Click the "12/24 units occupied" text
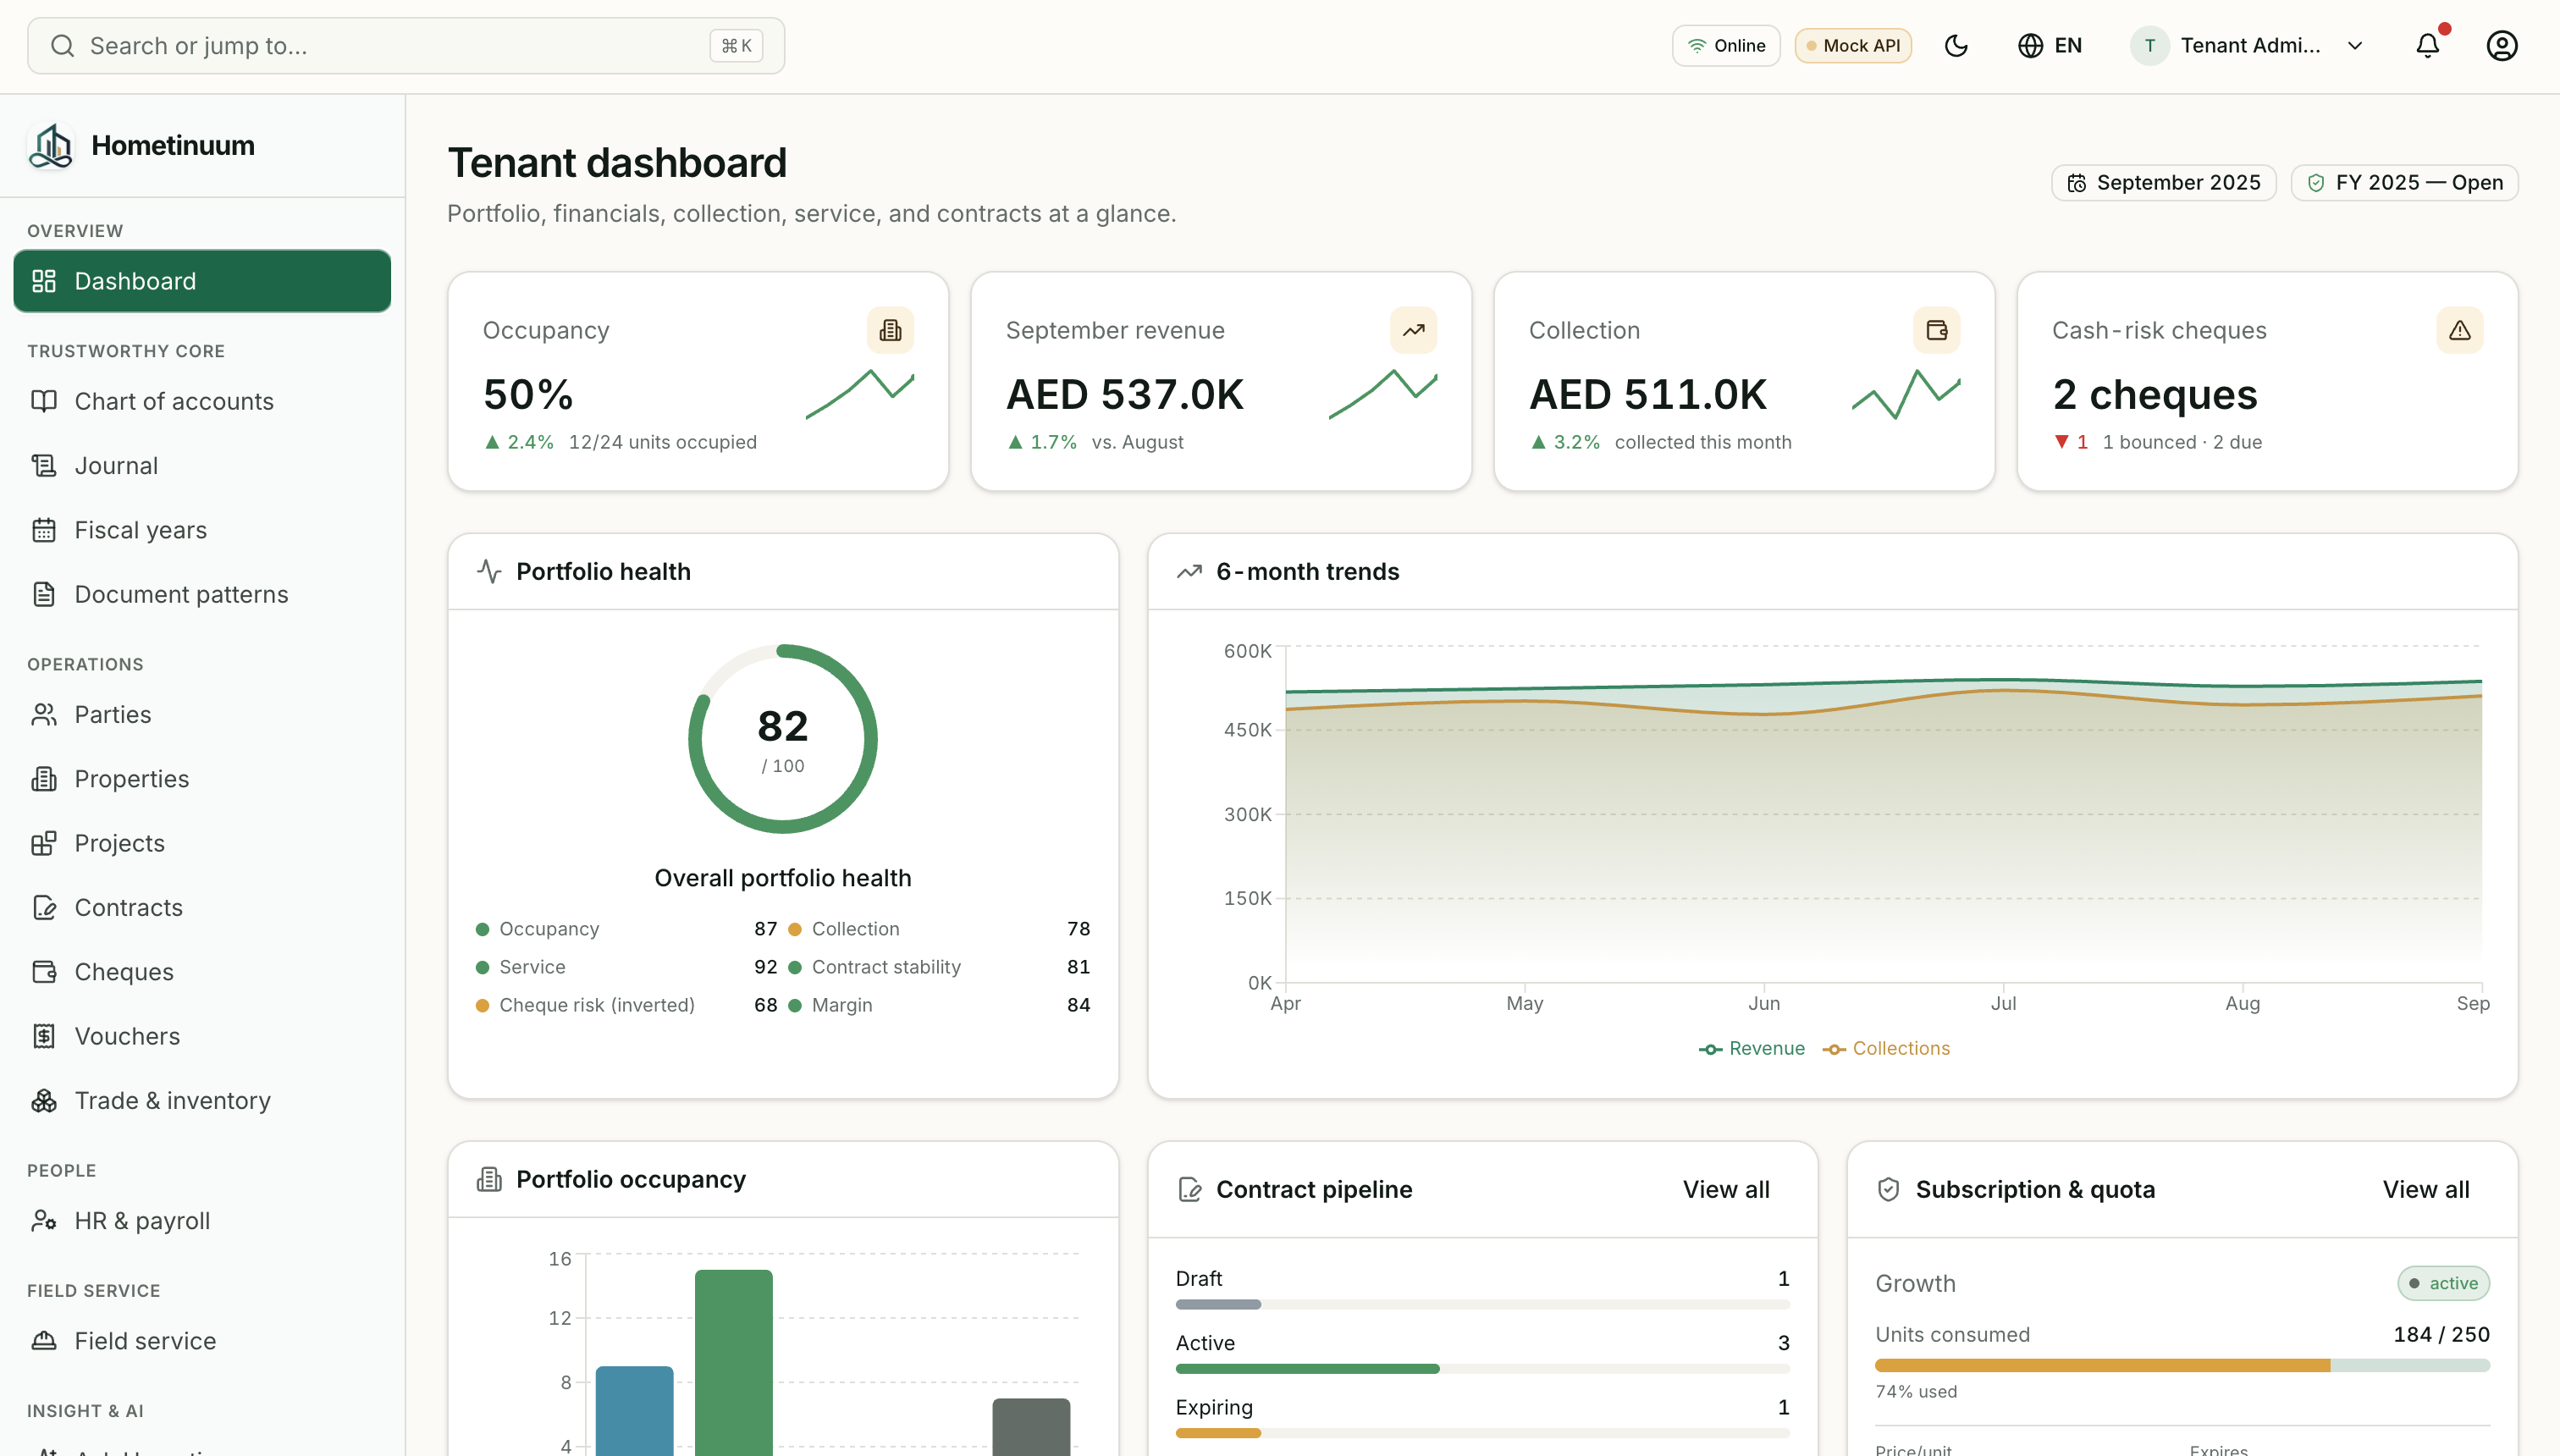2560x1456 pixels. pyautogui.click(x=663, y=442)
